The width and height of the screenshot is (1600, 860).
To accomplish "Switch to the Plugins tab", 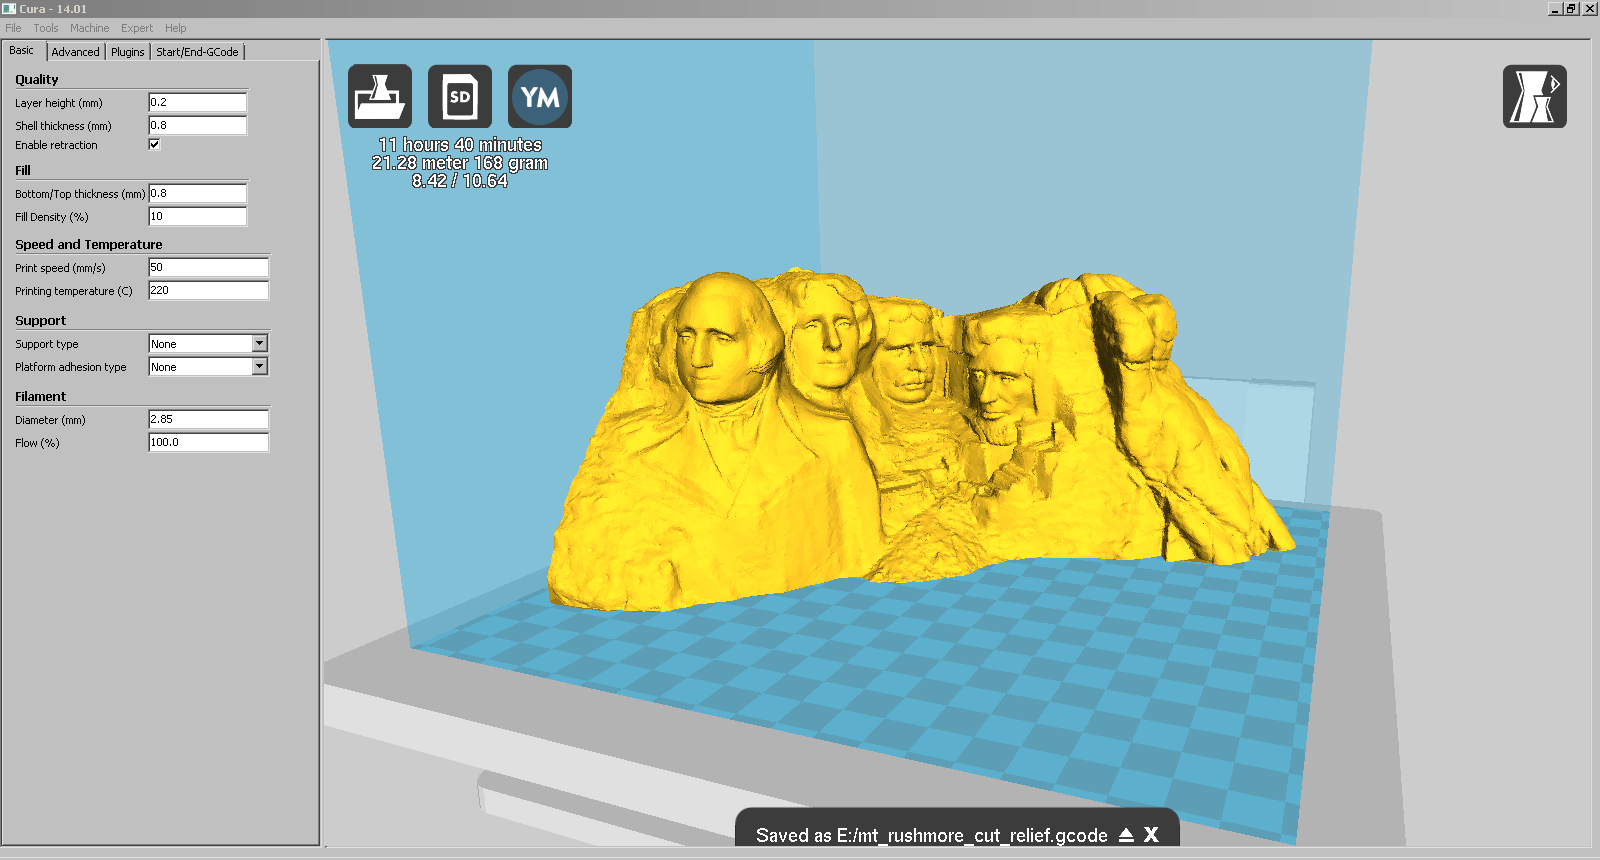I will tap(127, 52).
